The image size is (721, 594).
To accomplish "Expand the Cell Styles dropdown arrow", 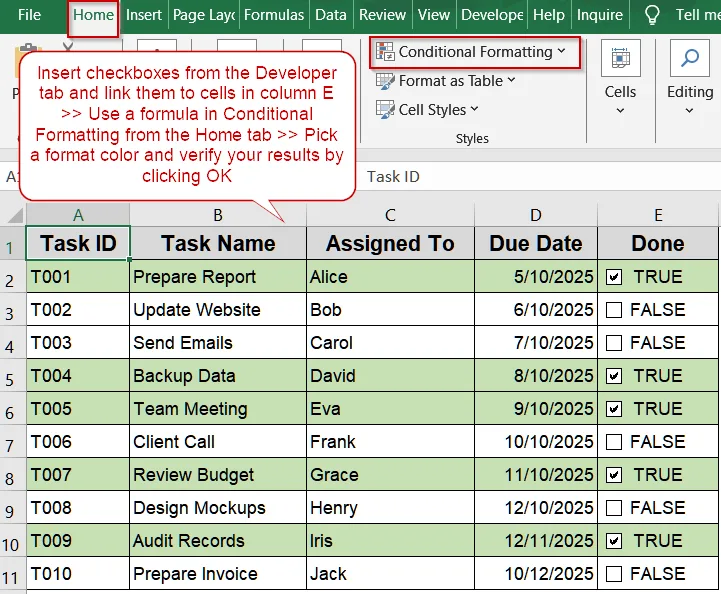I will [x=475, y=109].
